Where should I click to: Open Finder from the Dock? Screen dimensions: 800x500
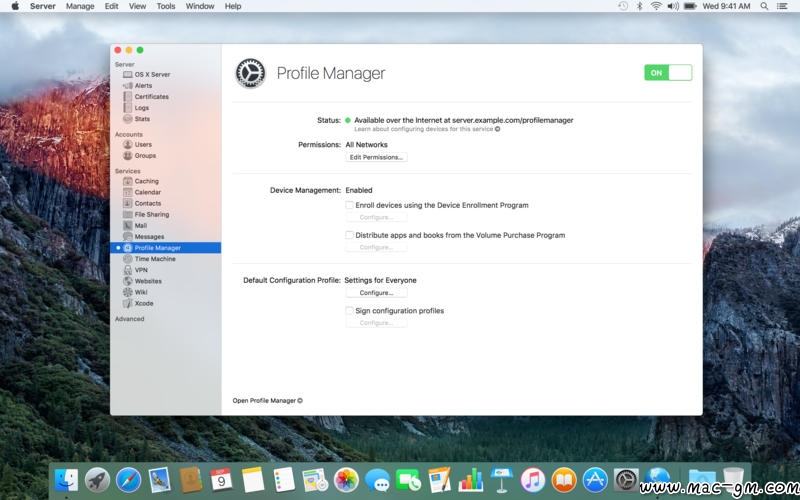pyautogui.click(x=66, y=480)
